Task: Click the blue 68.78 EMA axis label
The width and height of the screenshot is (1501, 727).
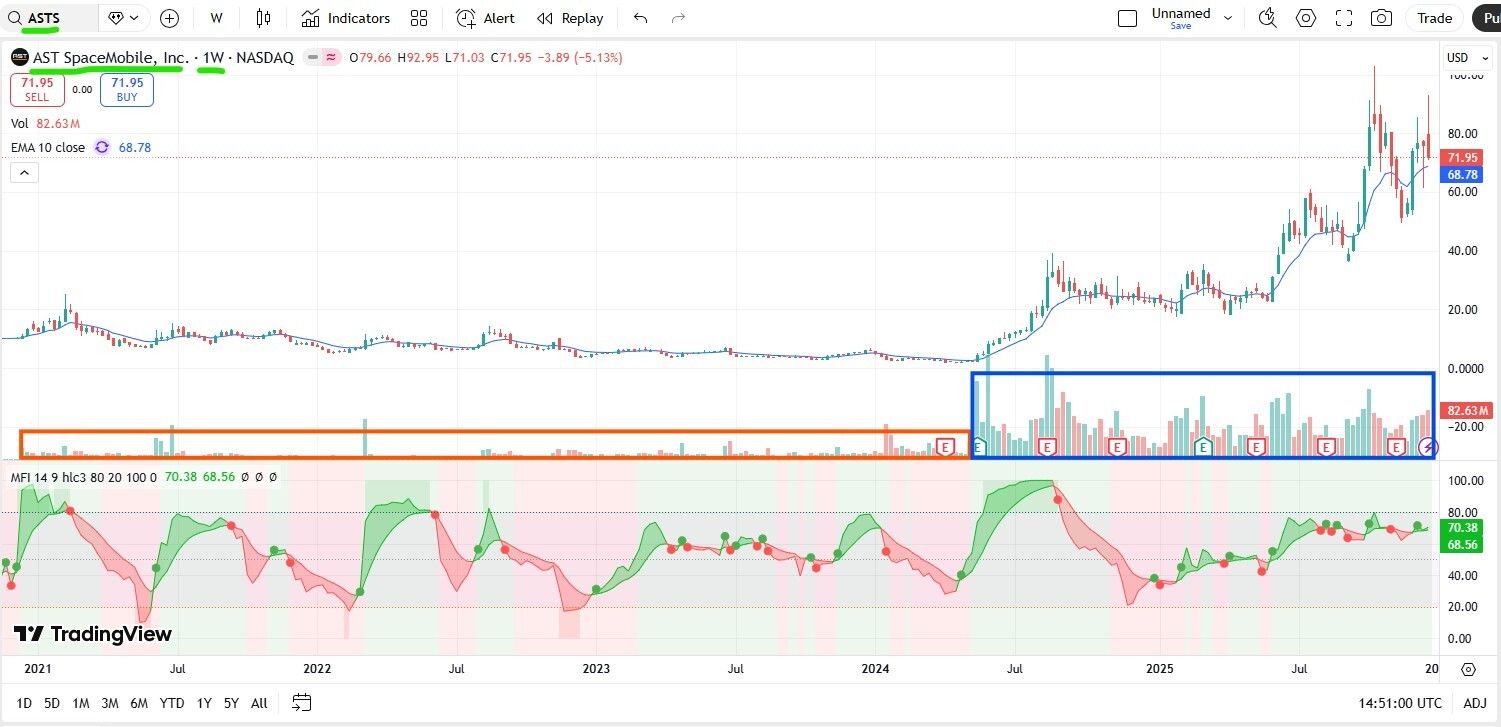Action: 1464,174
